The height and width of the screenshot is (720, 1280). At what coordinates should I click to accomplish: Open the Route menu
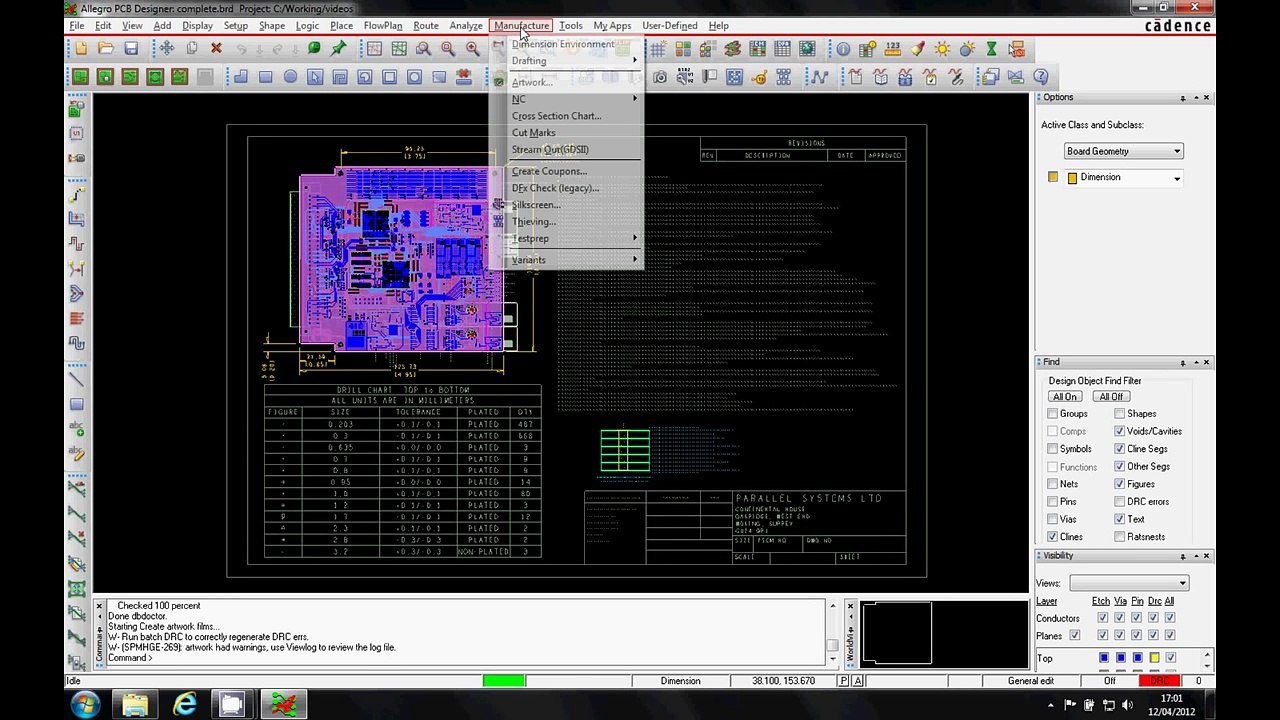pos(425,25)
